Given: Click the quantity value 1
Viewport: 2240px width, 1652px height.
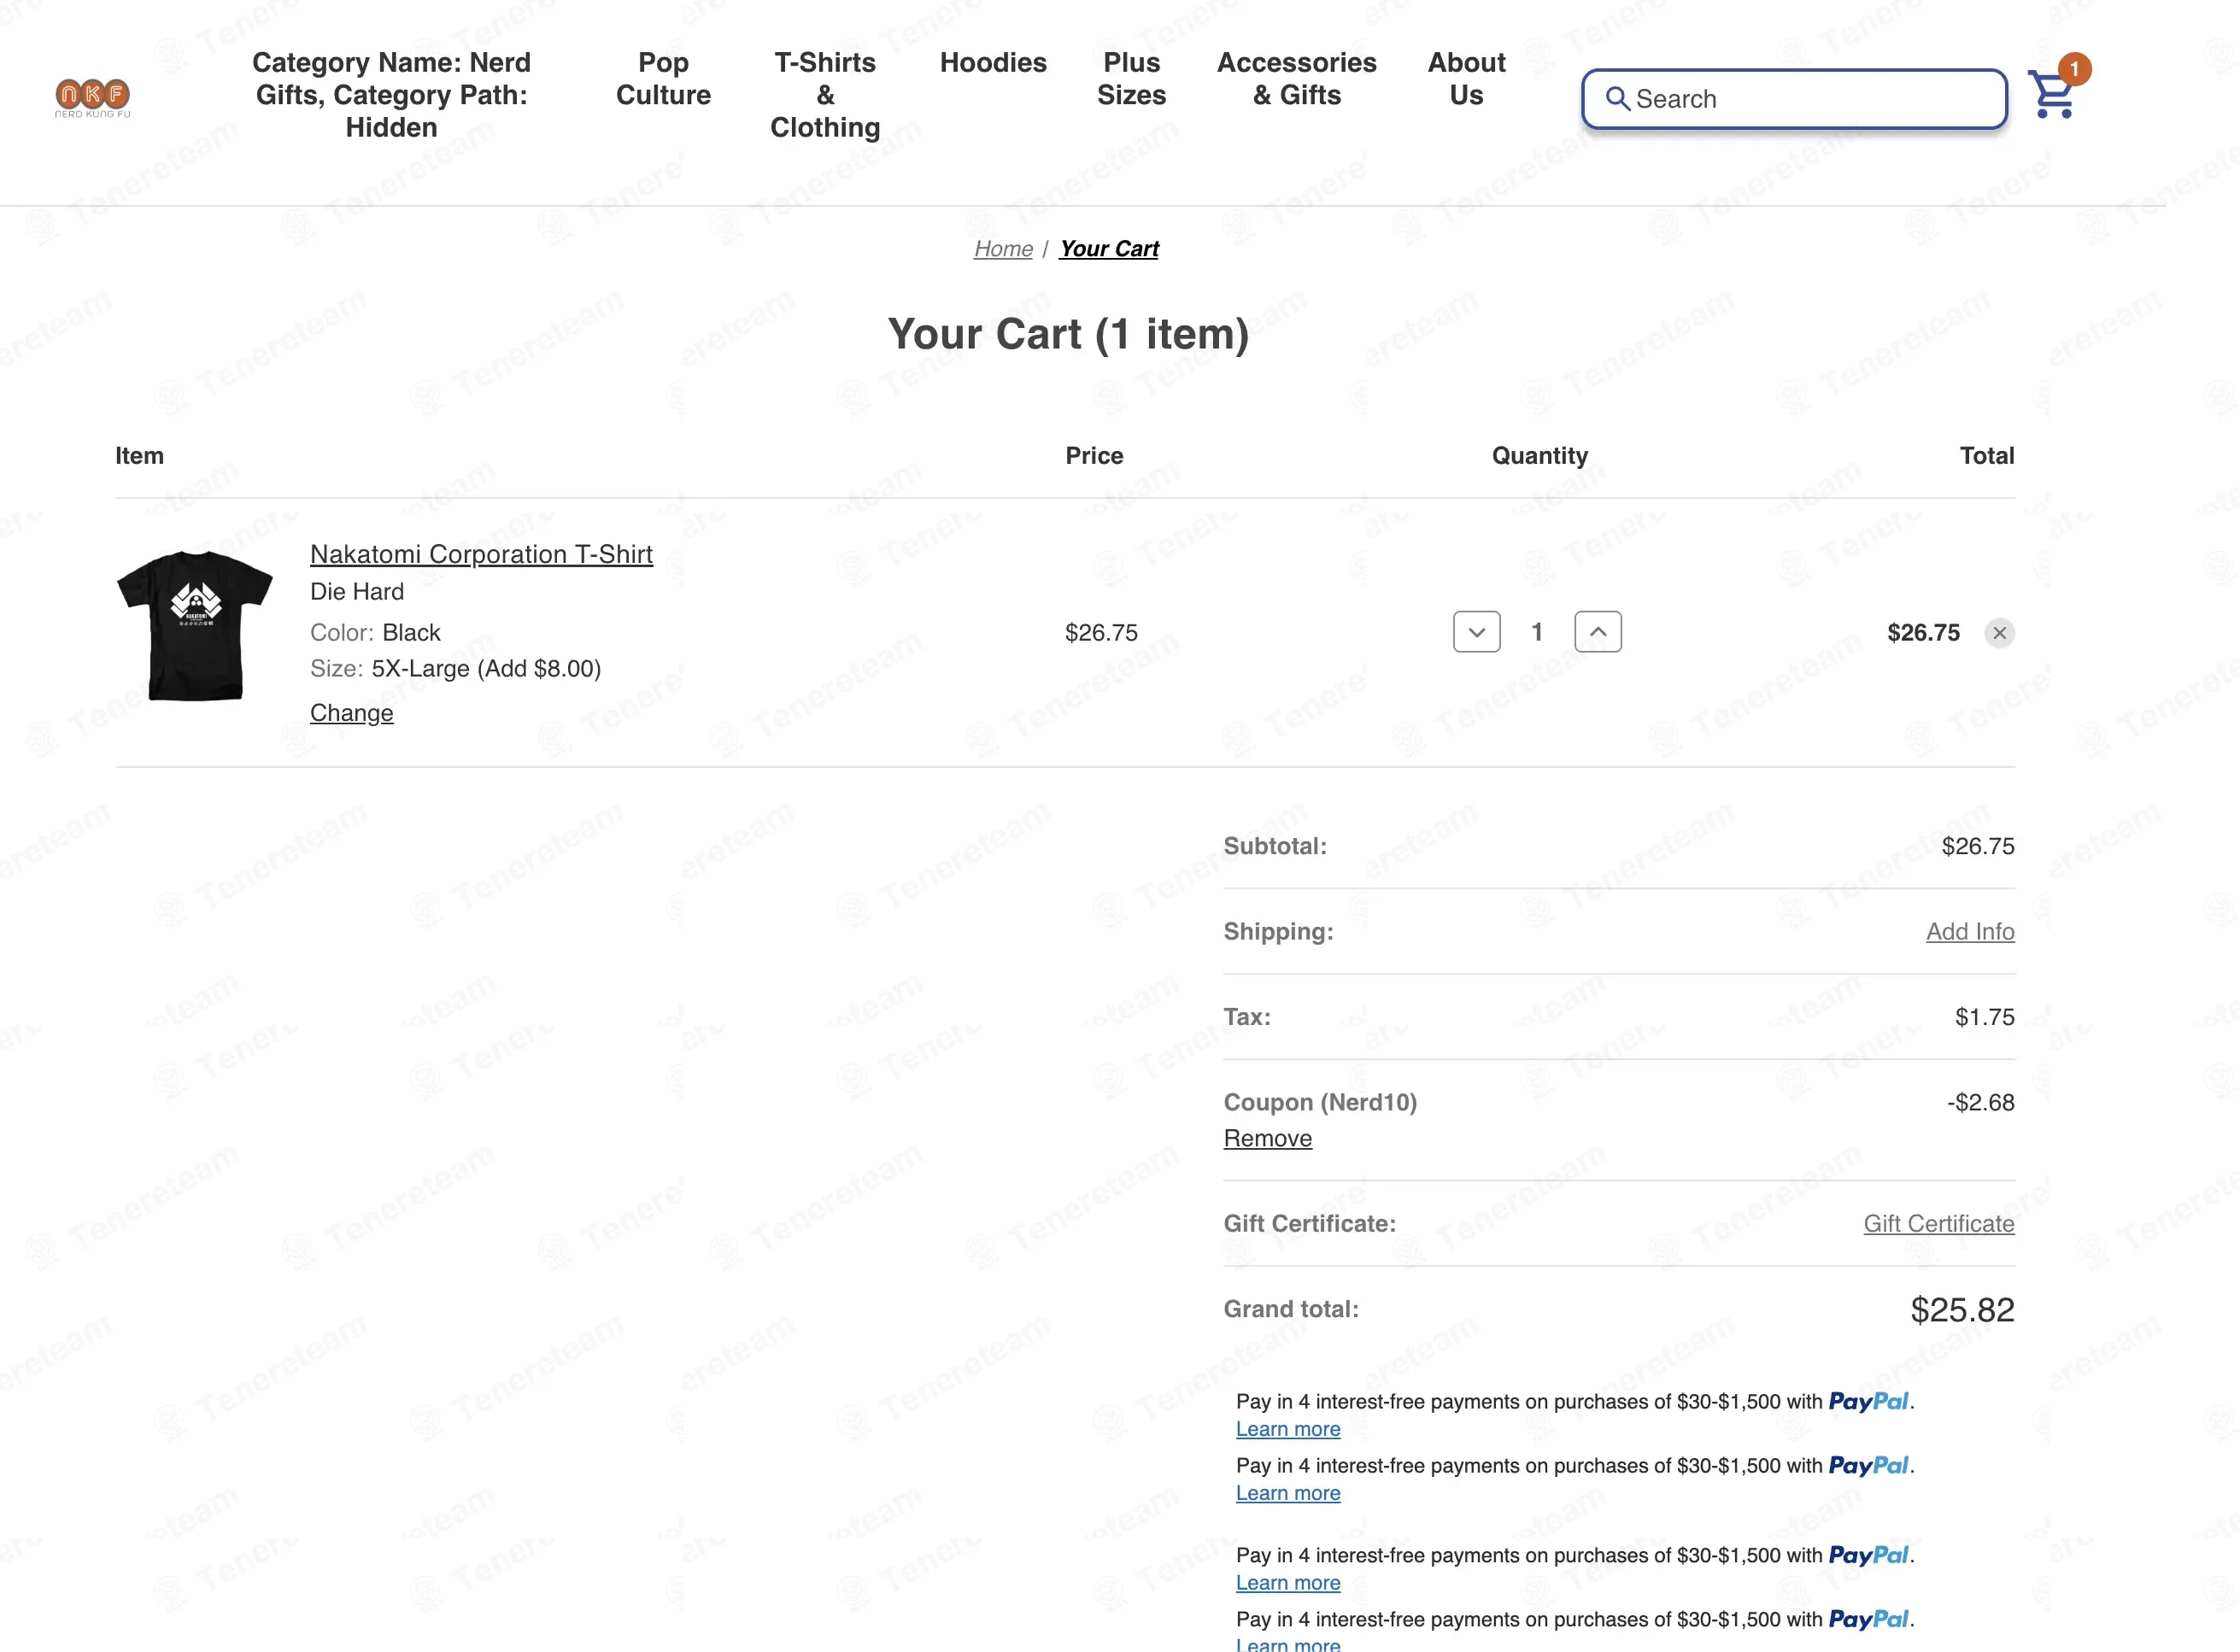Looking at the screenshot, I should (1537, 632).
